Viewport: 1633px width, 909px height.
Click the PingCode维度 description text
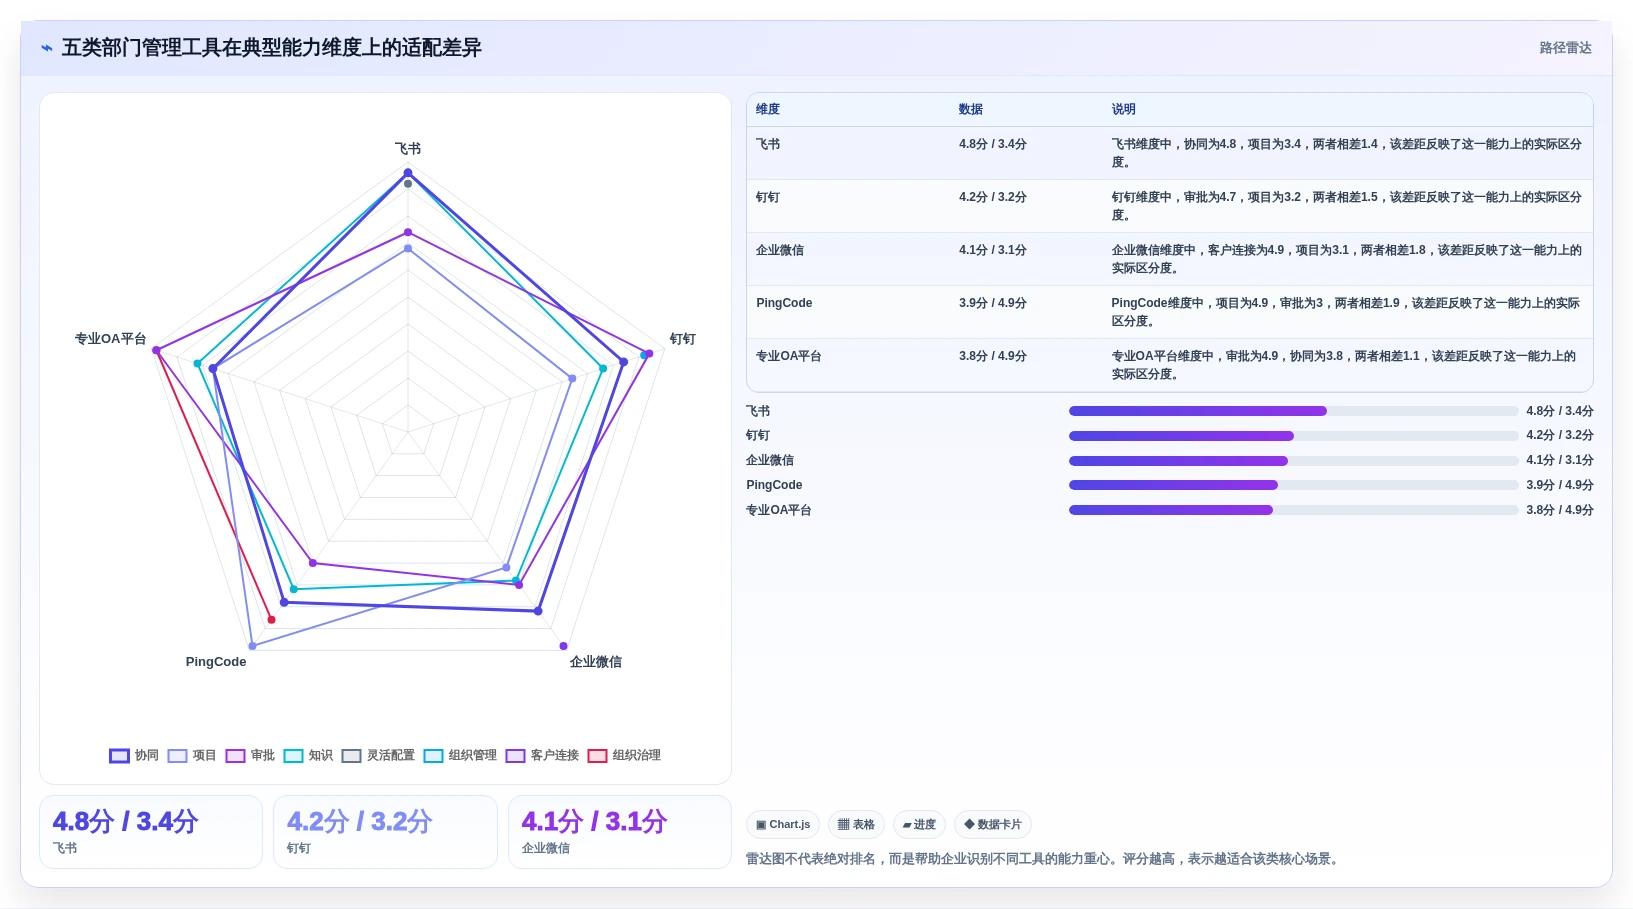(x=1347, y=312)
